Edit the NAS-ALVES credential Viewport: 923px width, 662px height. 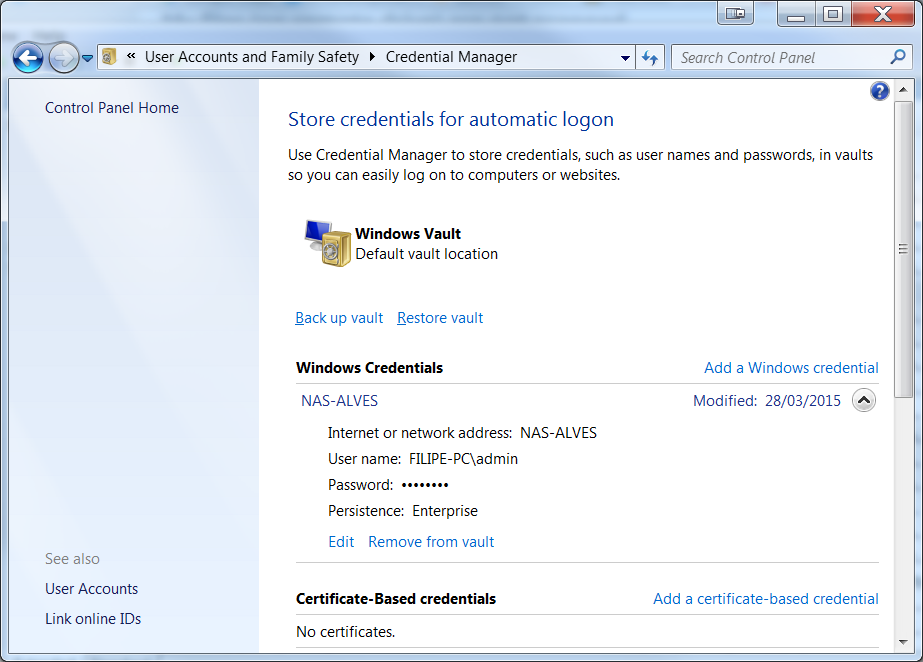(341, 542)
